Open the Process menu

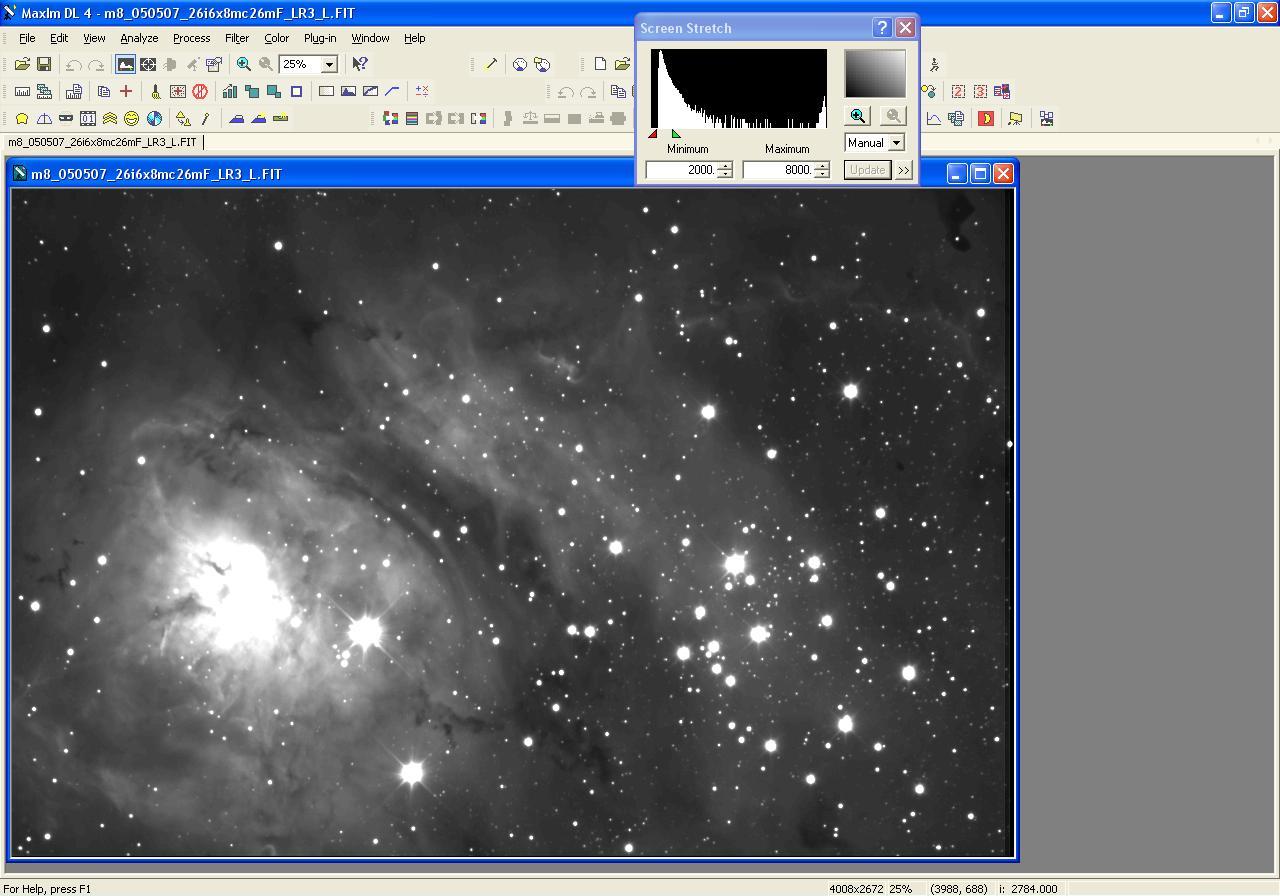[x=191, y=38]
